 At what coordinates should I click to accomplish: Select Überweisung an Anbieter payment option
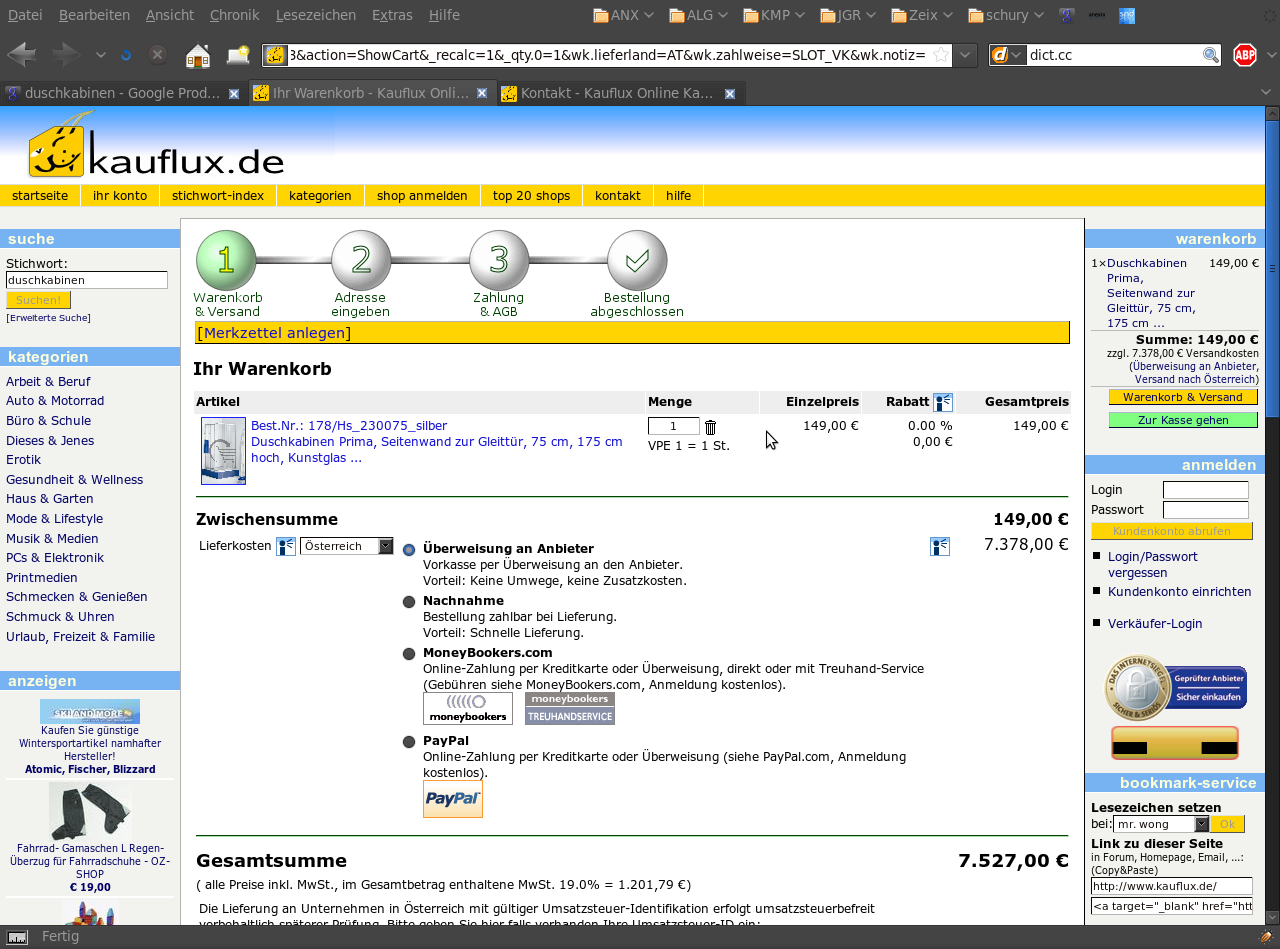tap(409, 550)
